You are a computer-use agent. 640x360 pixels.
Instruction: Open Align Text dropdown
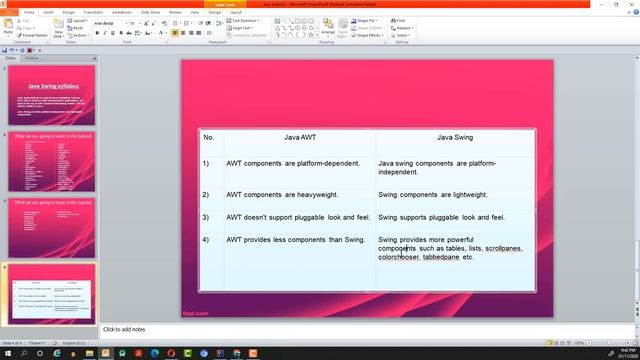coord(240,28)
